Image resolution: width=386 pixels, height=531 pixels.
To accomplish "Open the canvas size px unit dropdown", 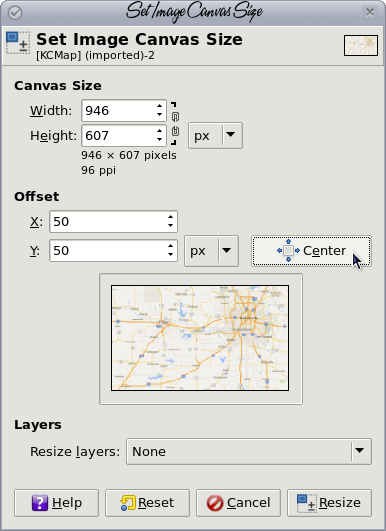I will click(215, 135).
